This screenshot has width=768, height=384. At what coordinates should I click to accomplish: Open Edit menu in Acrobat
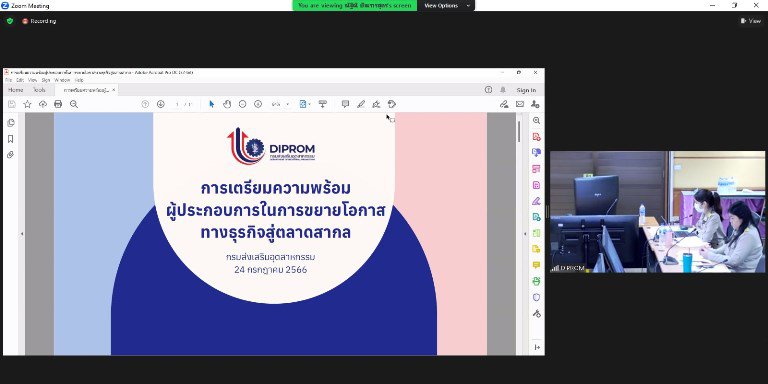coord(20,80)
